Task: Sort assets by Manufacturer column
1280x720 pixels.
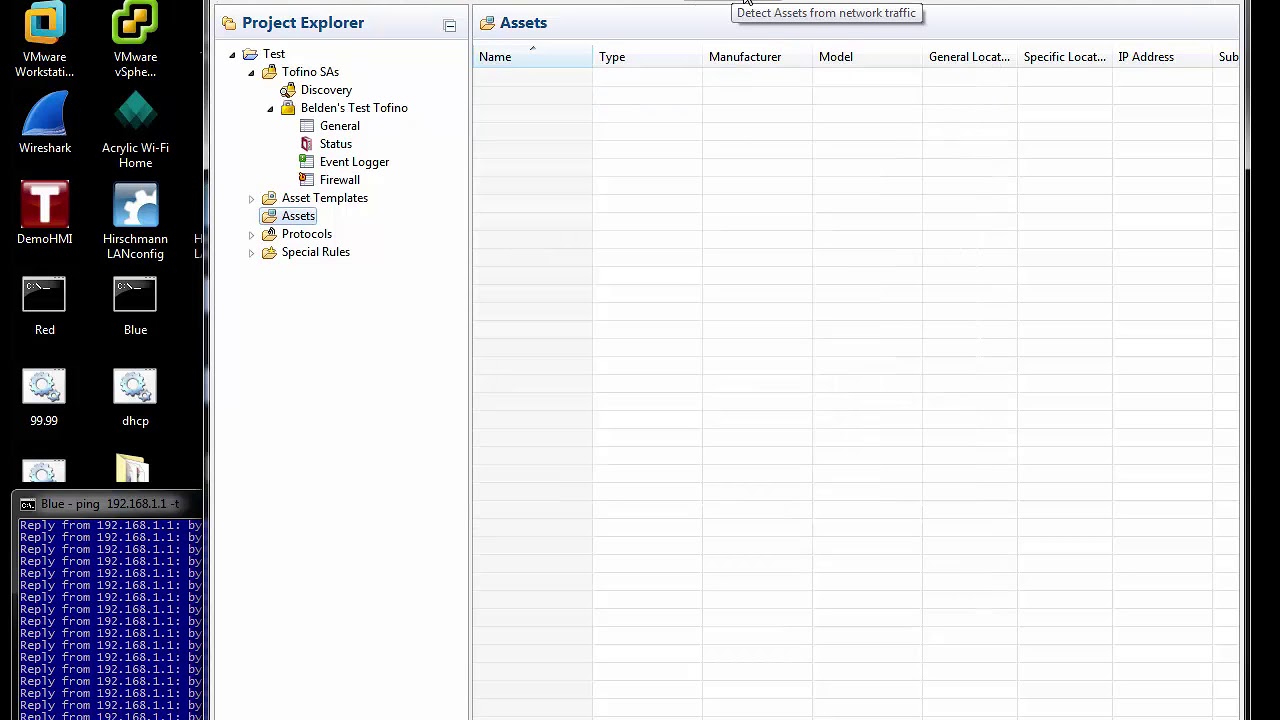Action: tap(757, 57)
